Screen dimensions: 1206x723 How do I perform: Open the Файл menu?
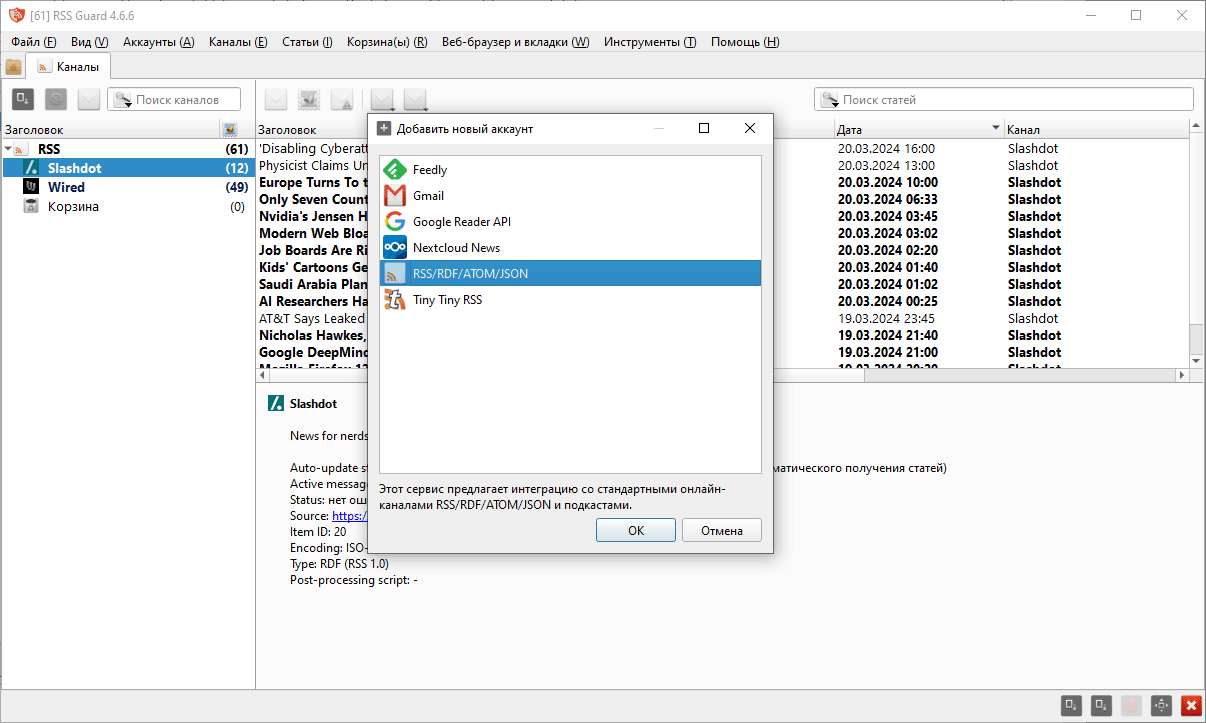coord(34,42)
